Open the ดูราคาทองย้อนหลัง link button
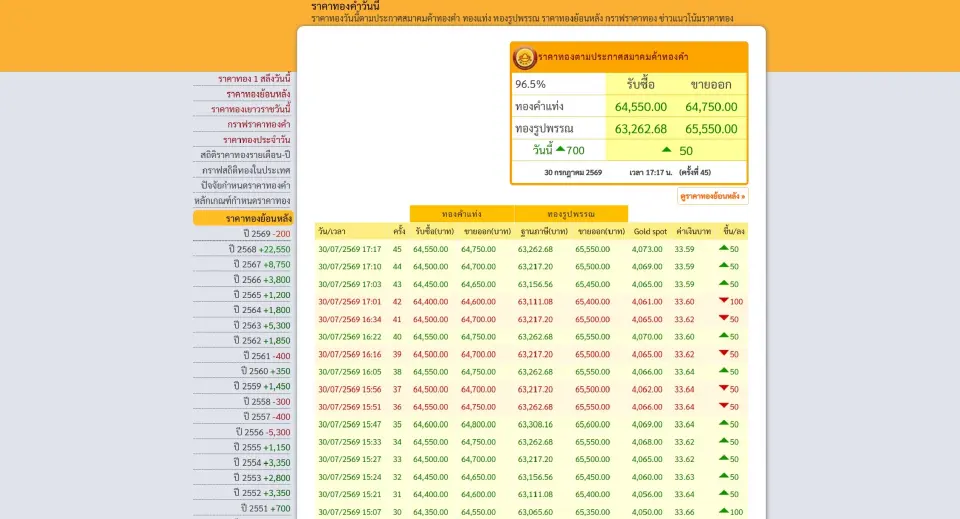This screenshot has height=519, width=960. point(713,196)
